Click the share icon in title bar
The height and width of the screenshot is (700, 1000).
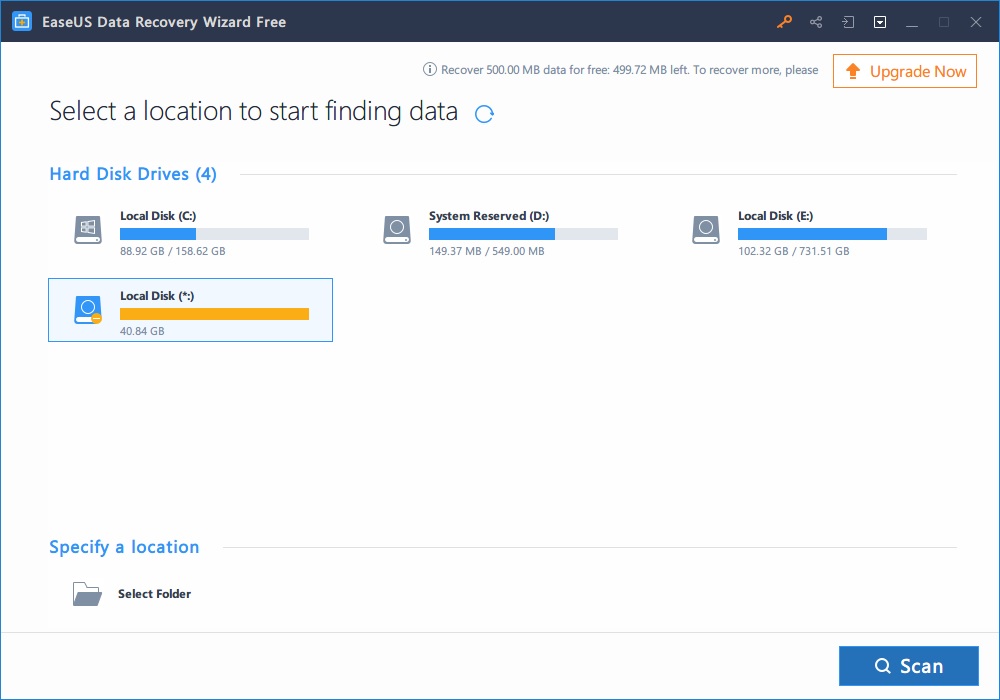coord(816,22)
